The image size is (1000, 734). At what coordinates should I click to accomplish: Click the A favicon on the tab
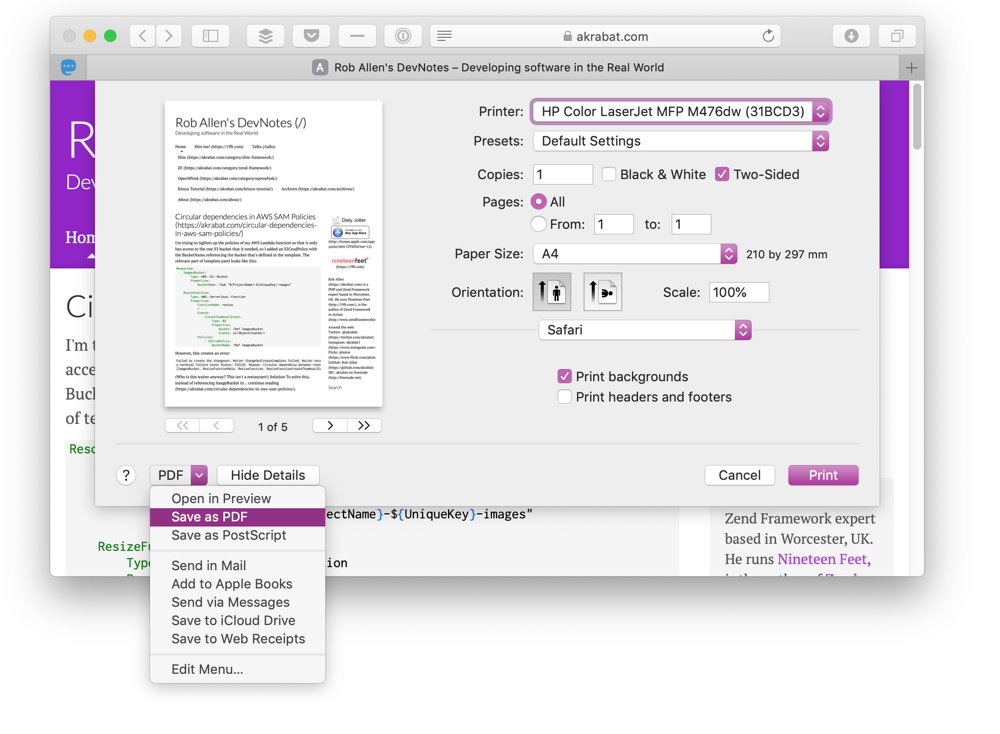click(x=320, y=68)
